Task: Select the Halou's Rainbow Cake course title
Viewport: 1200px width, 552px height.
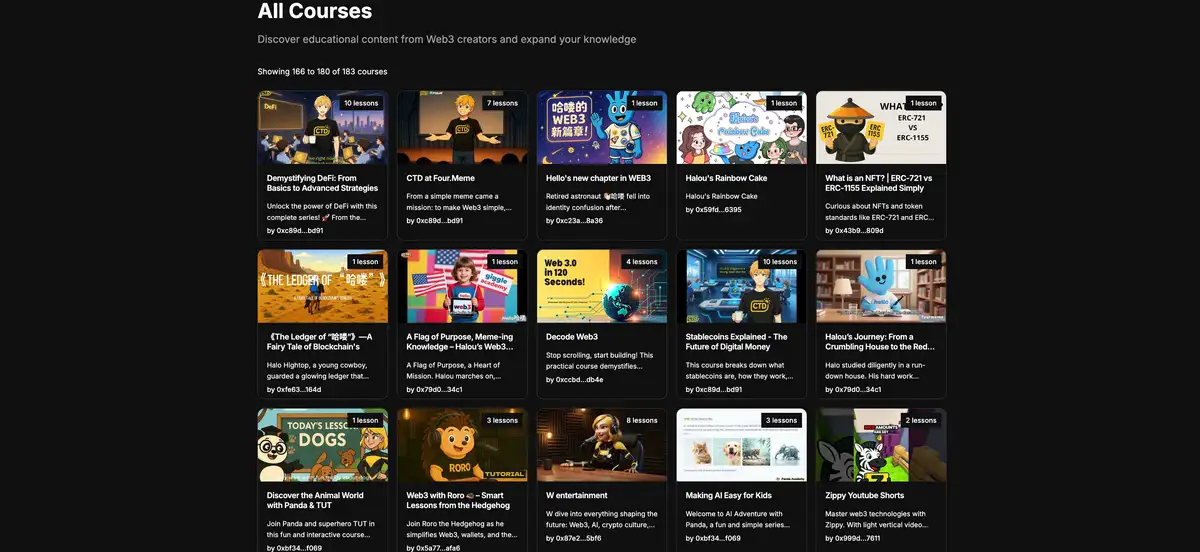Action: [x=726, y=178]
